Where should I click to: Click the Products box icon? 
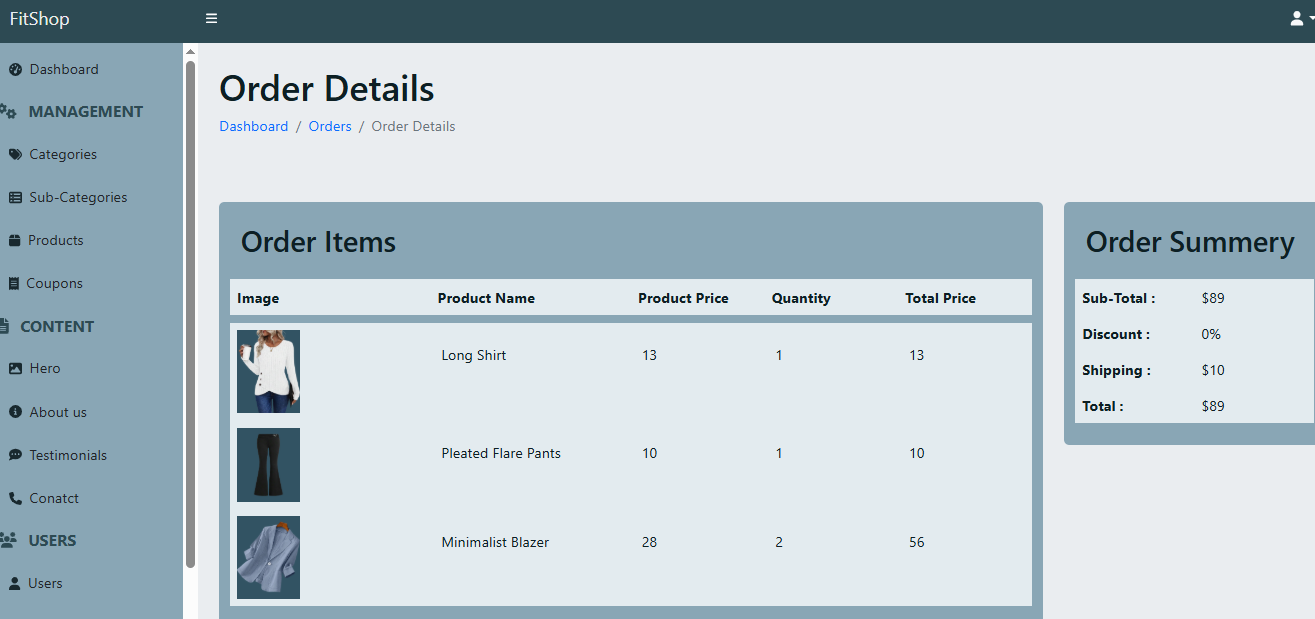coord(15,241)
